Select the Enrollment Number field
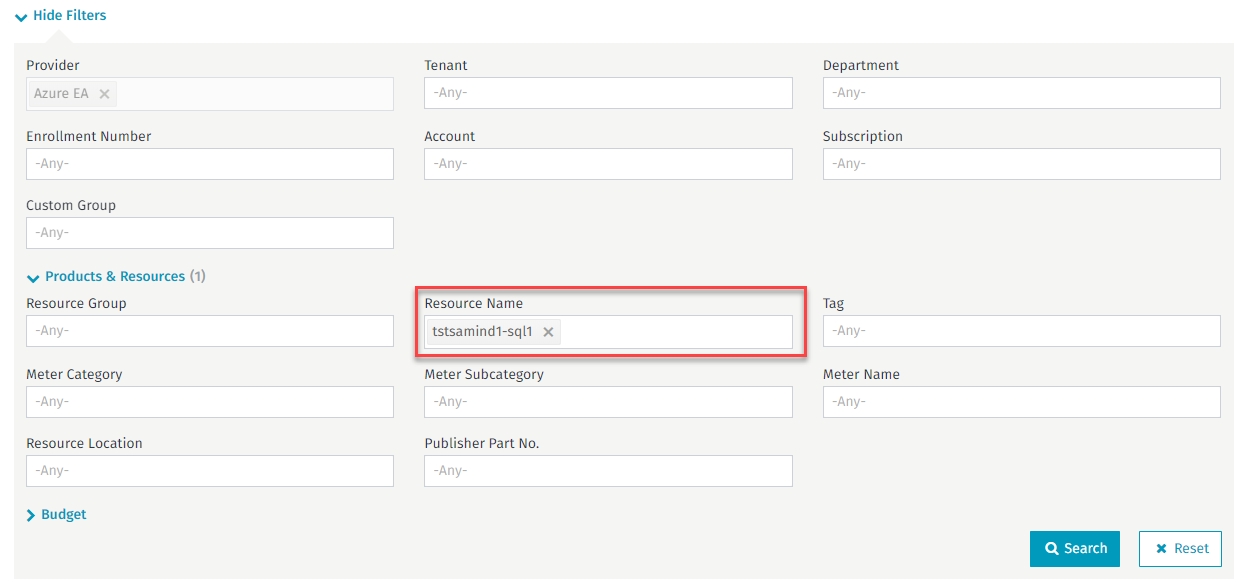This screenshot has height=588, width=1239. pyautogui.click(x=210, y=164)
